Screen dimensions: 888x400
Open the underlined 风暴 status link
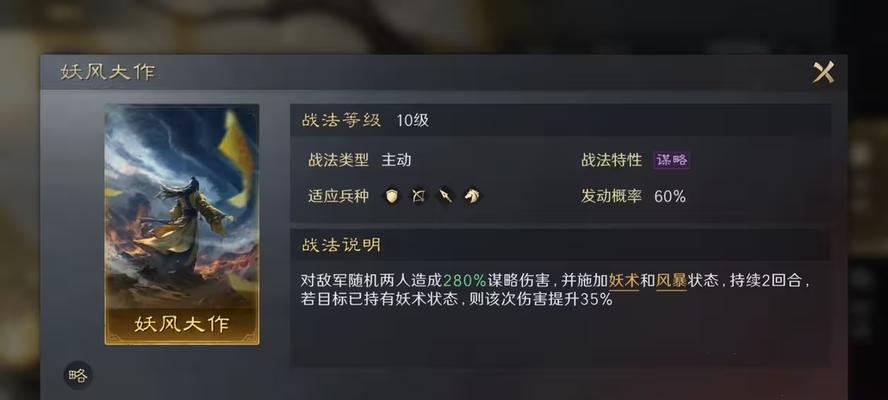[x=671, y=280]
